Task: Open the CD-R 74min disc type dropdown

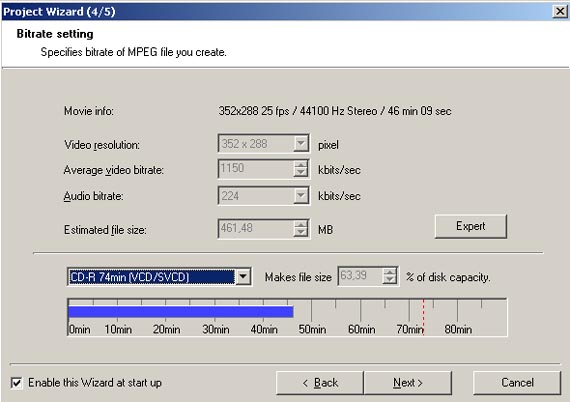Action: click(243, 277)
